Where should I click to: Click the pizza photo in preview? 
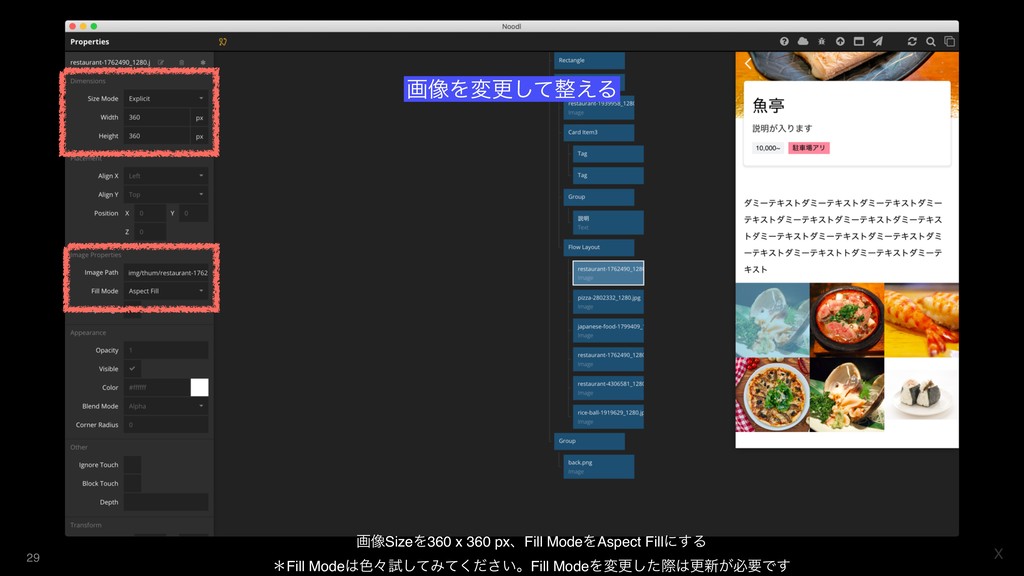click(773, 394)
